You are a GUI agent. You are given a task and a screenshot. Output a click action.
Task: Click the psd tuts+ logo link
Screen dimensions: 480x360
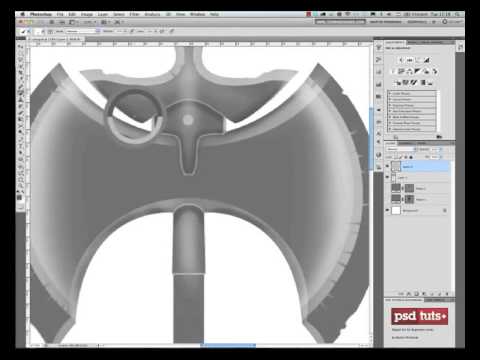click(419, 316)
